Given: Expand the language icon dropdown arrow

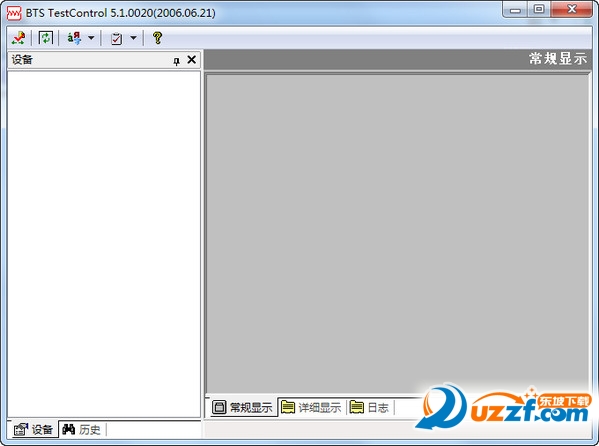Looking at the screenshot, I should pos(91,38).
